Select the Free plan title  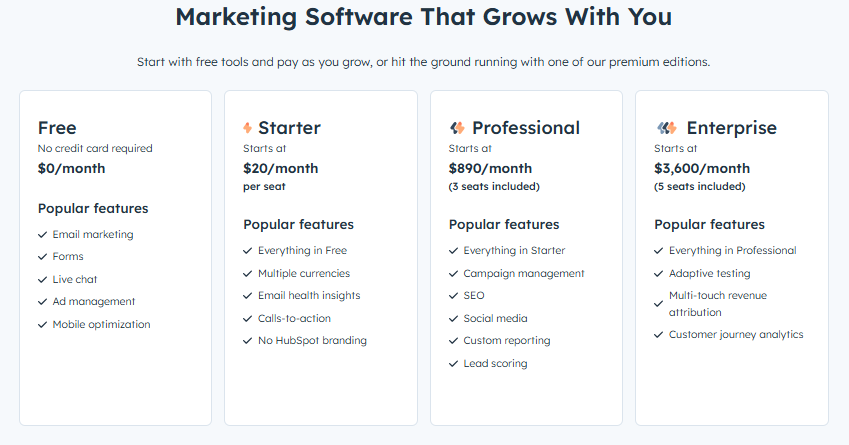pyautogui.click(x=57, y=127)
